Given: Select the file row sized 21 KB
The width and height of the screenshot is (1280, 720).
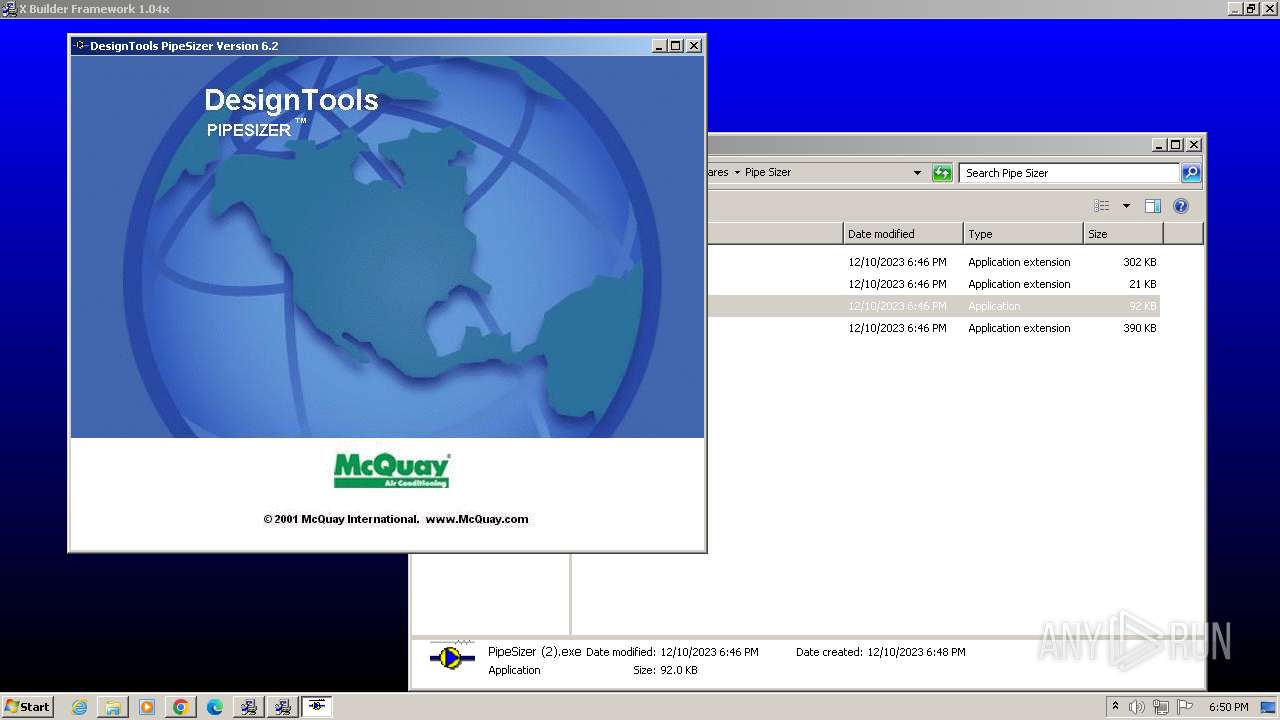Looking at the screenshot, I should 934,284.
